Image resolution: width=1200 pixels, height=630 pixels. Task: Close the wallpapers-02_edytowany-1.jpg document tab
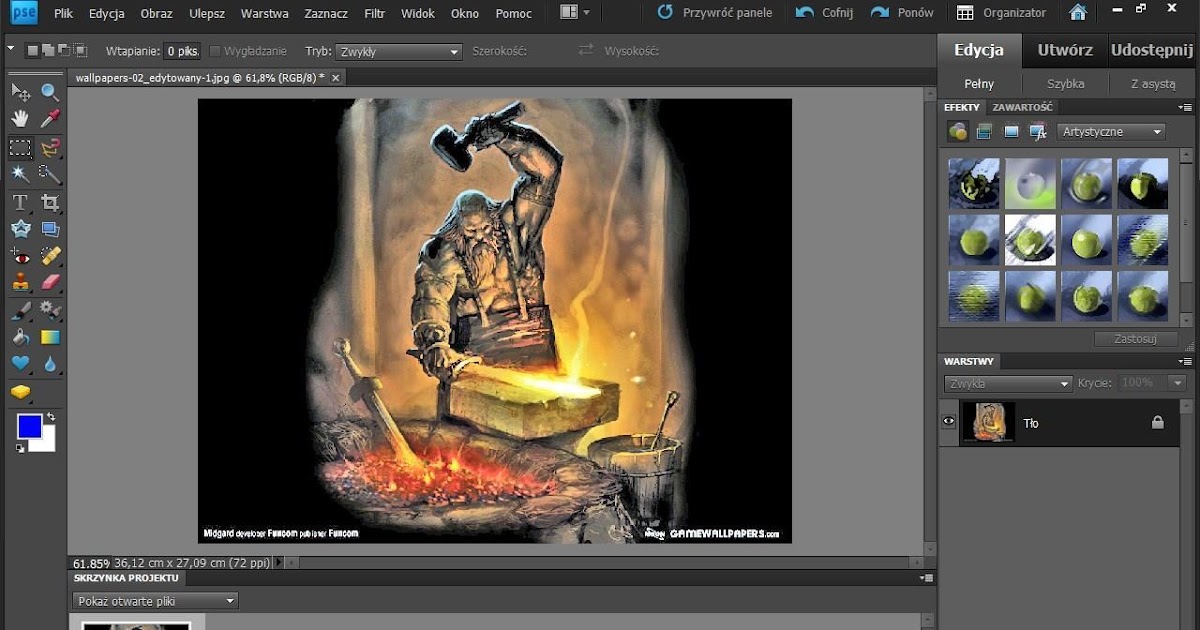(x=336, y=77)
